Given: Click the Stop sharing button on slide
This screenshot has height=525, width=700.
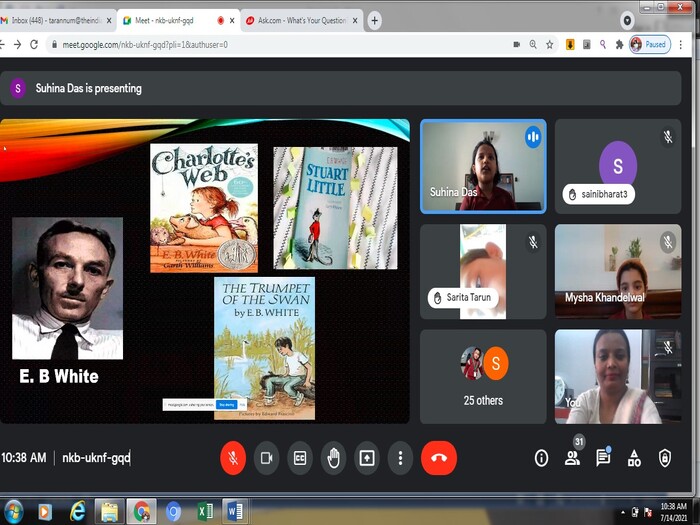Looking at the screenshot, I should coord(226,404).
